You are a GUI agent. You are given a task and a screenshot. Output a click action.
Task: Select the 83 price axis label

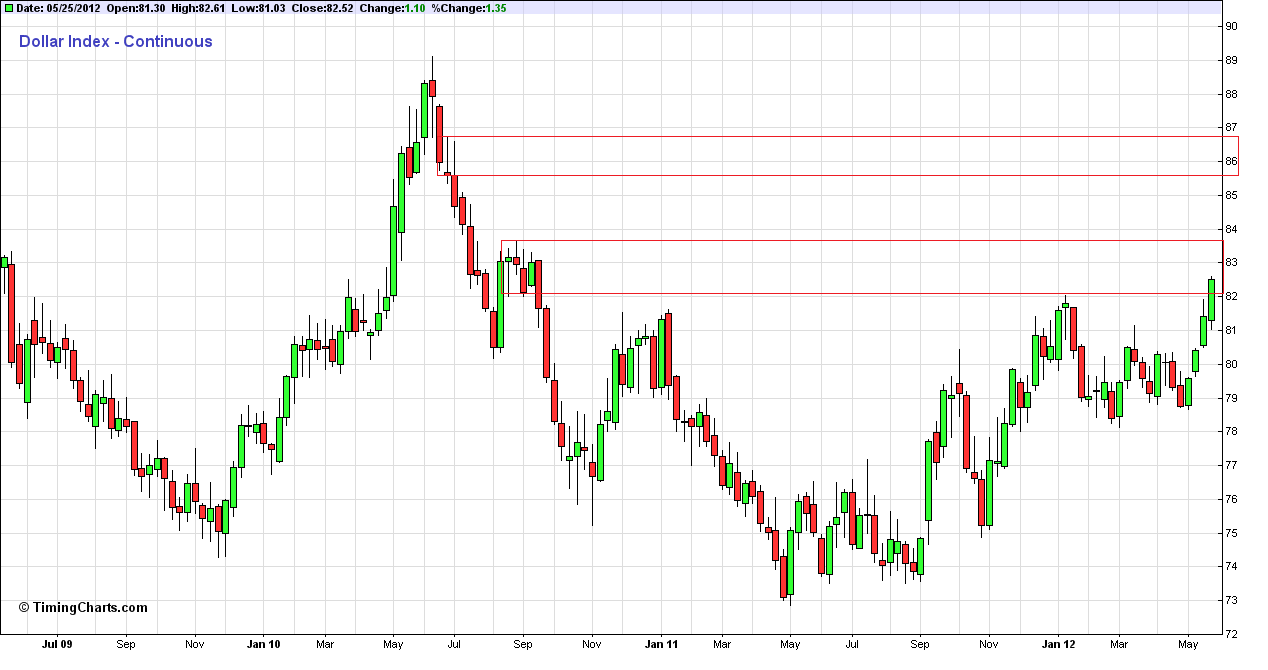click(1231, 263)
